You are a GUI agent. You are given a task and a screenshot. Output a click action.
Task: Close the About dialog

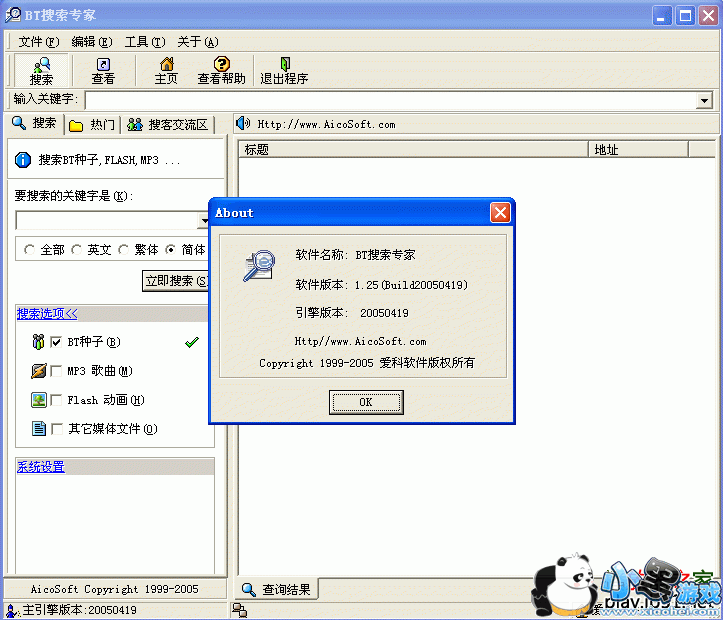tap(500, 213)
